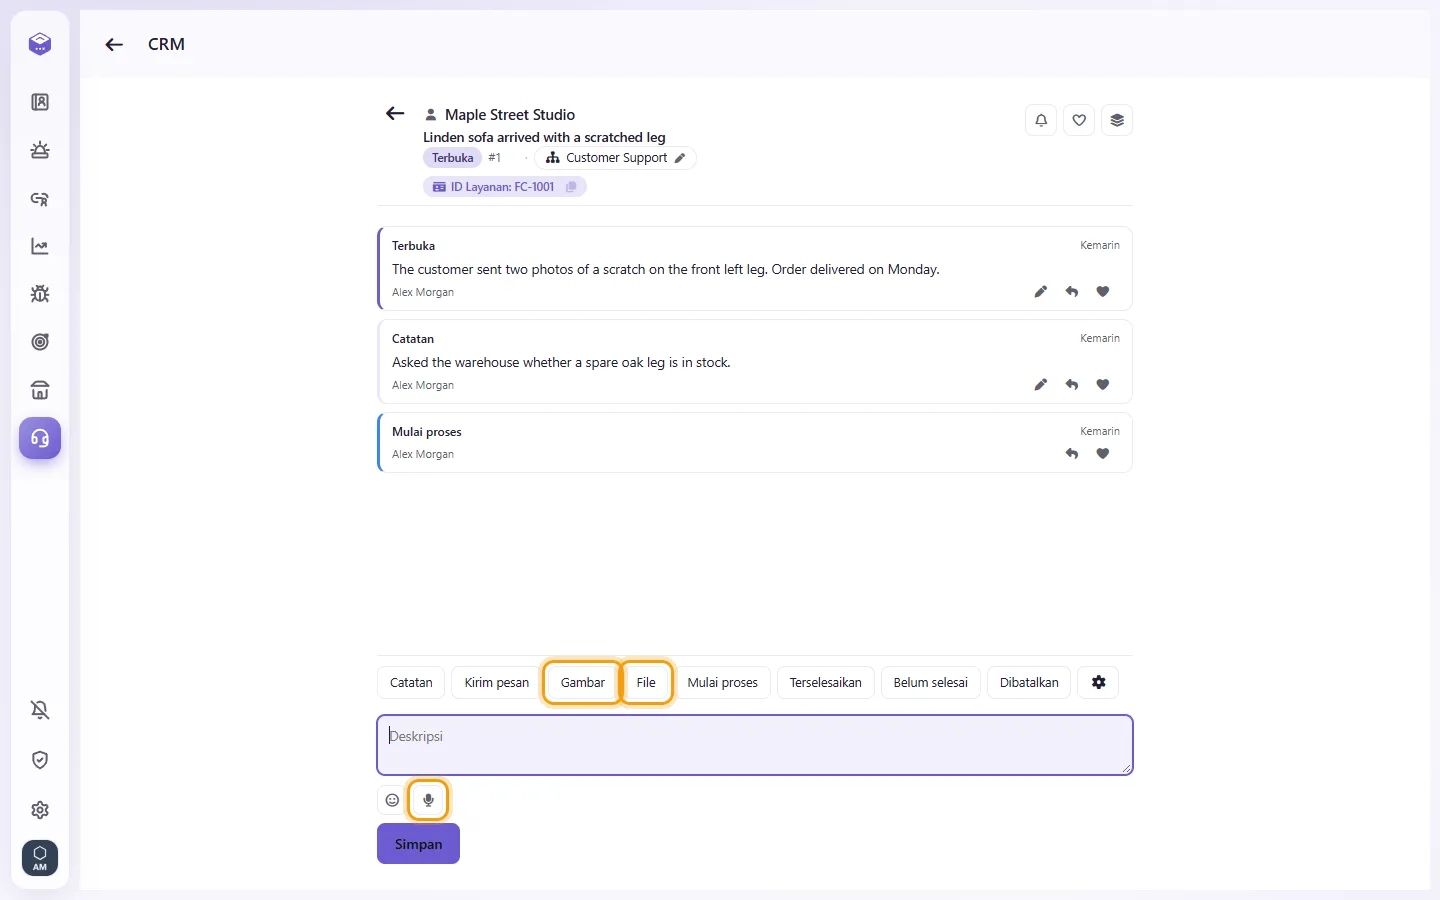Click the ID Layanan: FC-1001 chip
Screen dimensions: 1440x900
pos(504,187)
